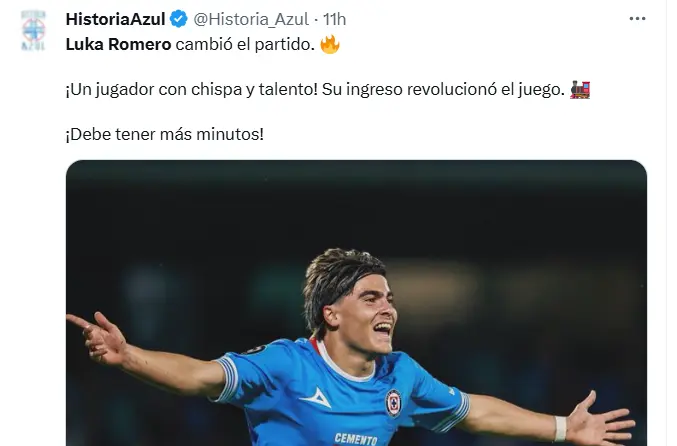Viewport: 677px width, 446px height.
Task: Click the CEMENTO sponsor text on jersey
Action: (356, 439)
